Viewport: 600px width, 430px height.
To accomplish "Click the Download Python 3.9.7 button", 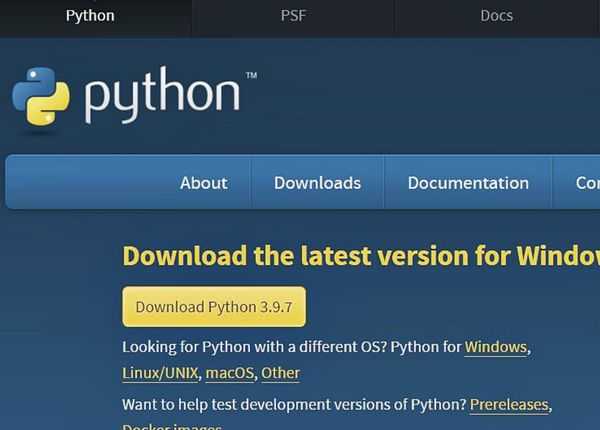I will [214, 307].
